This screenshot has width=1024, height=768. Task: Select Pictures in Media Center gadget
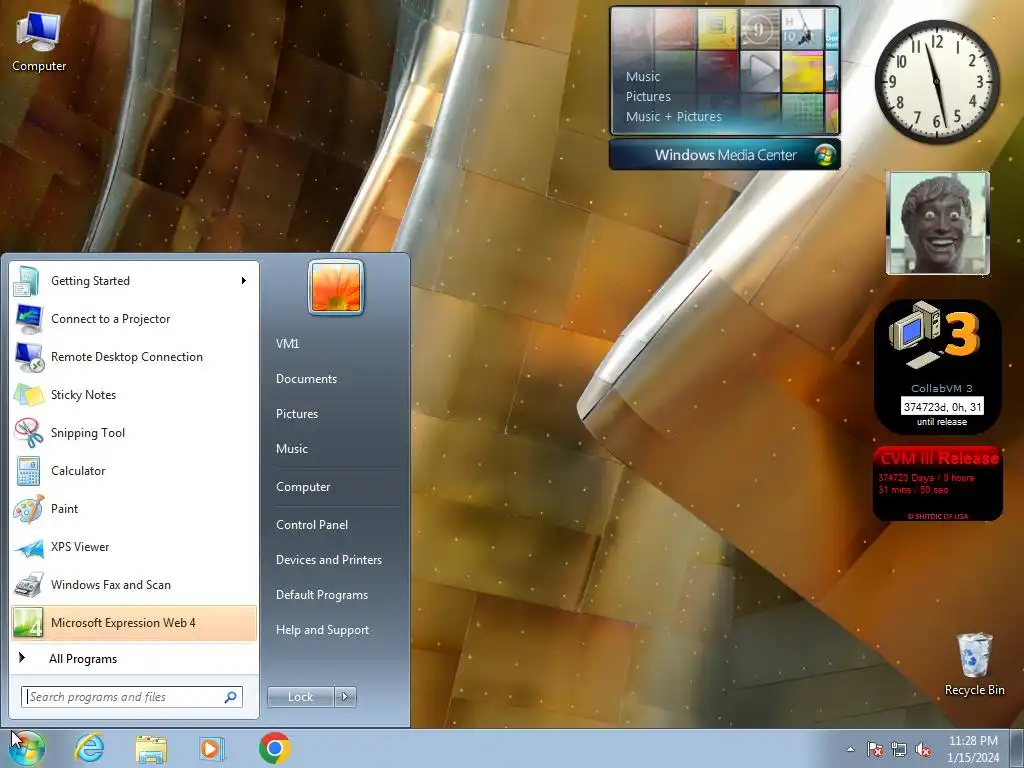point(648,97)
